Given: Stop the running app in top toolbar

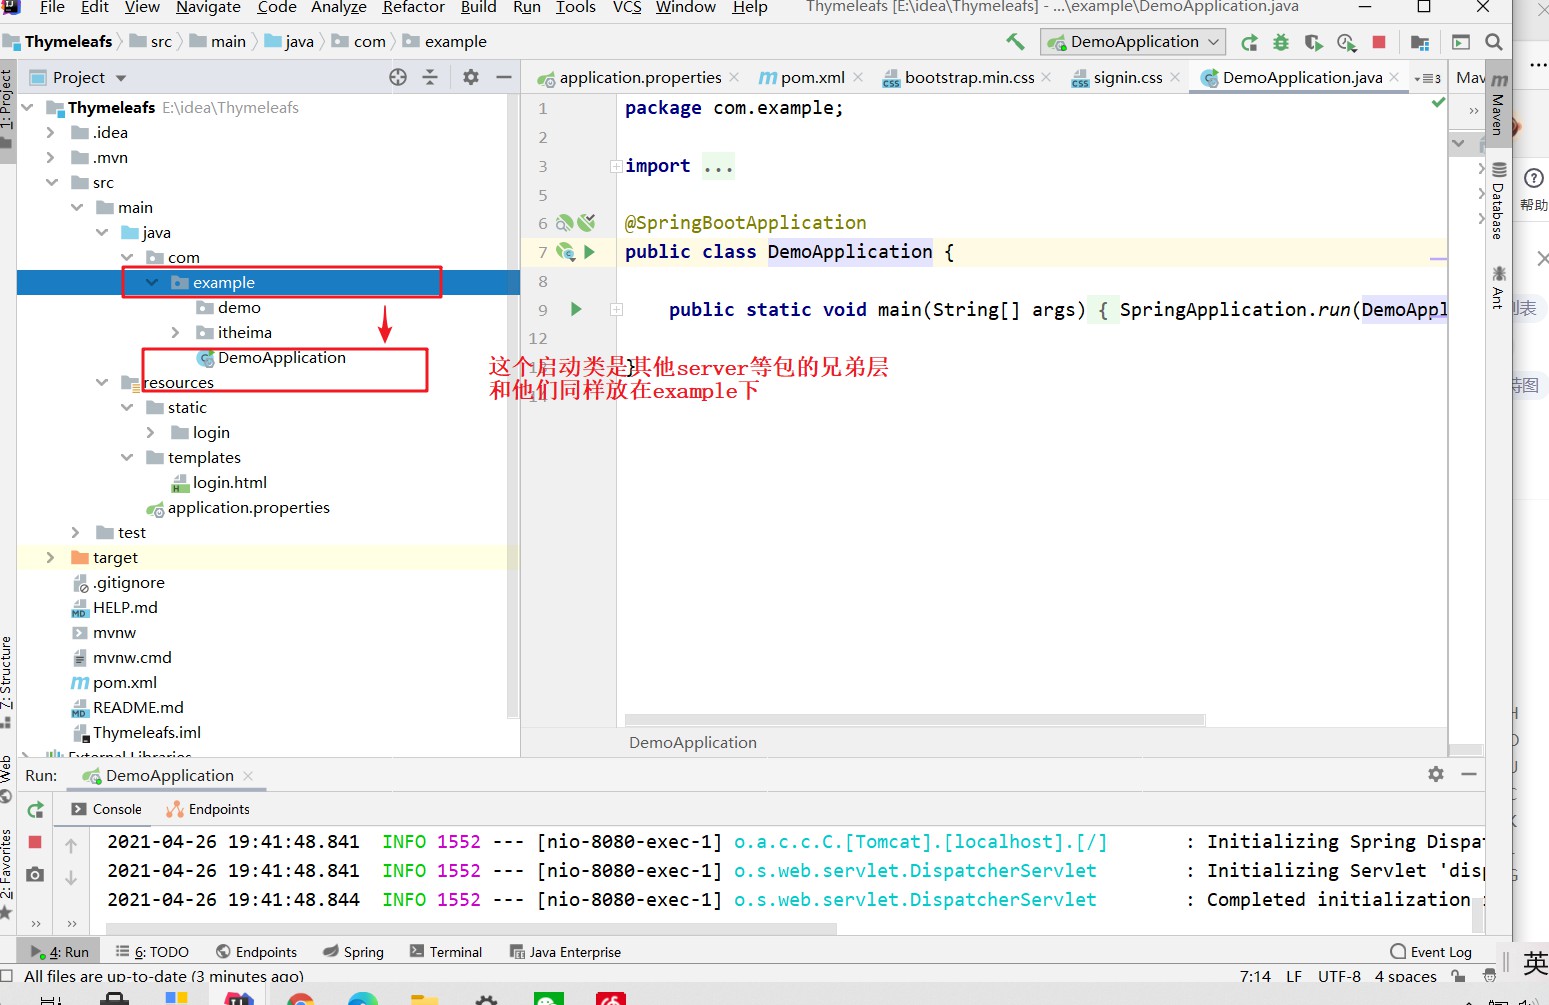Looking at the screenshot, I should pyautogui.click(x=1379, y=42).
